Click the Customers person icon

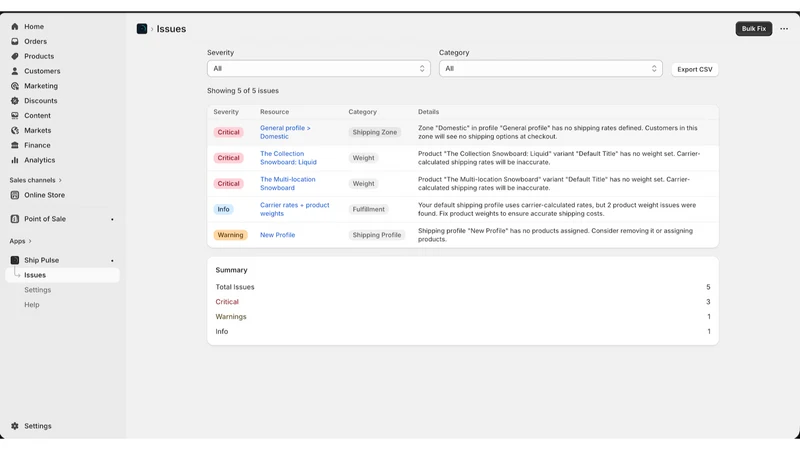point(15,71)
